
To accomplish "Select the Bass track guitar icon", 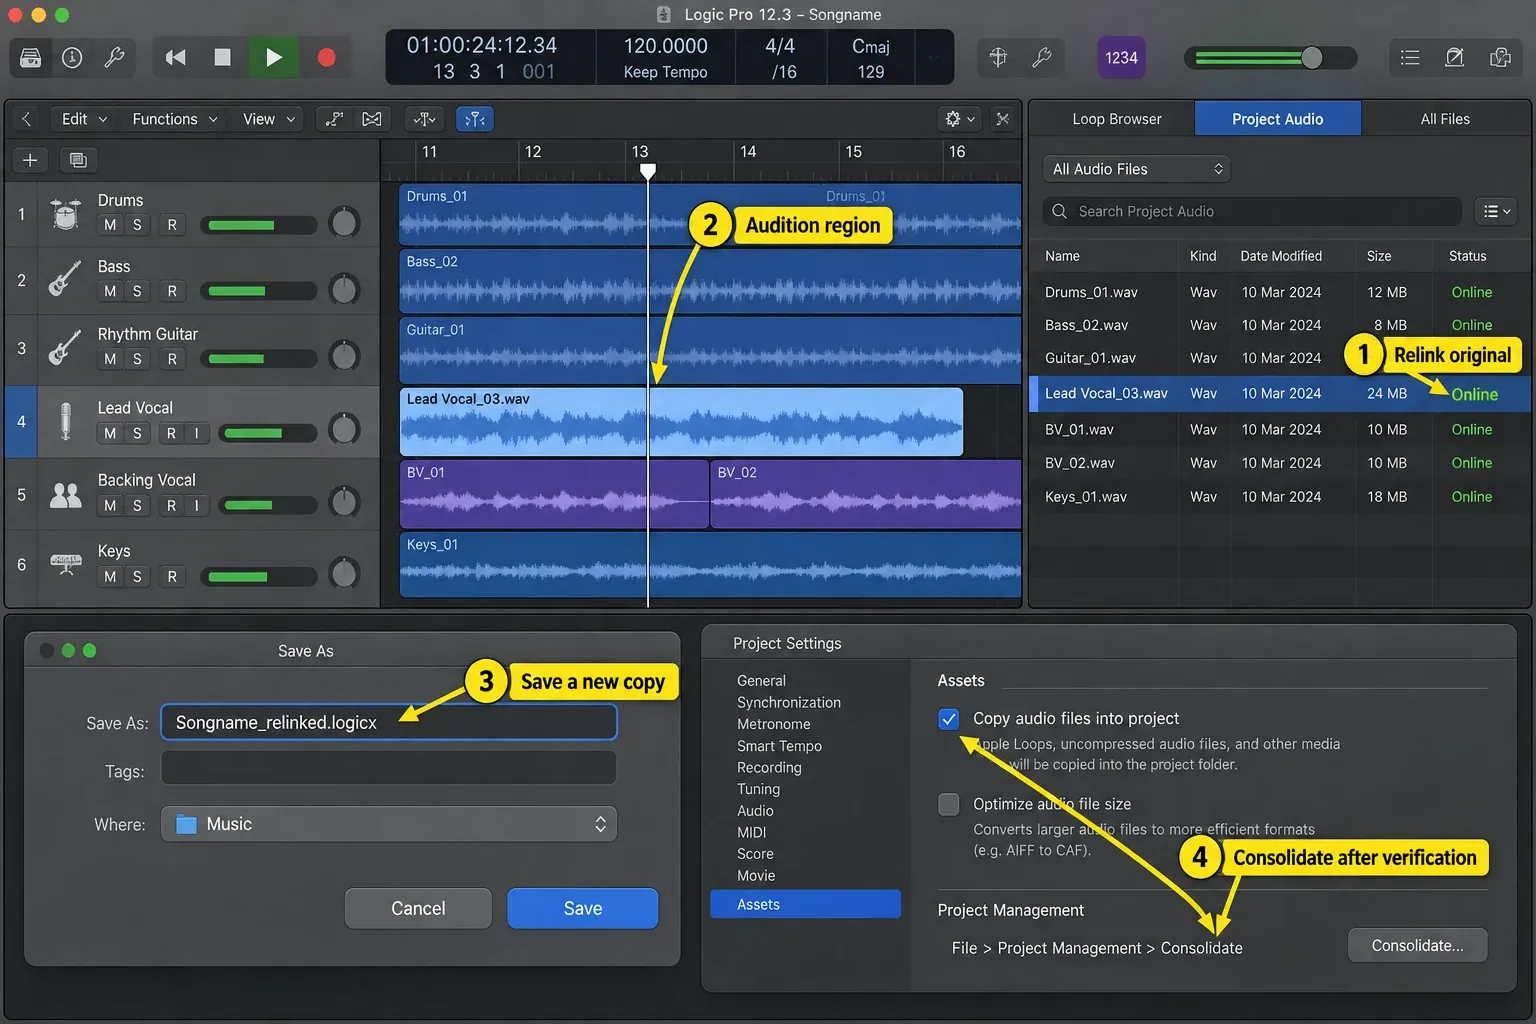I will coord(66,279).
